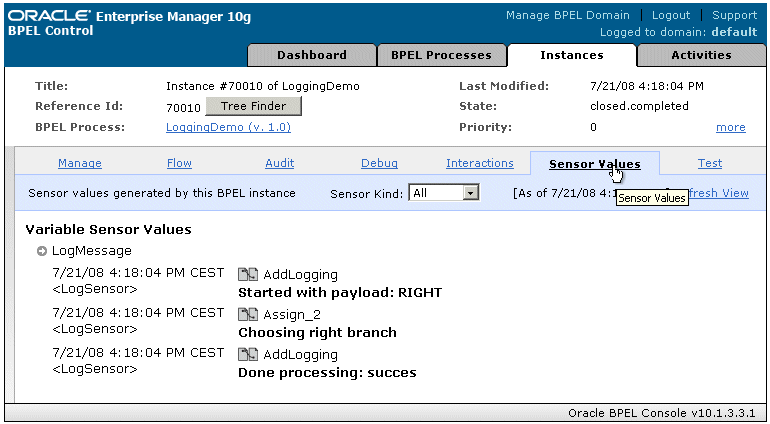
Task: Click the activity icon beside last AddLogging entry
Action: (248, 355)
